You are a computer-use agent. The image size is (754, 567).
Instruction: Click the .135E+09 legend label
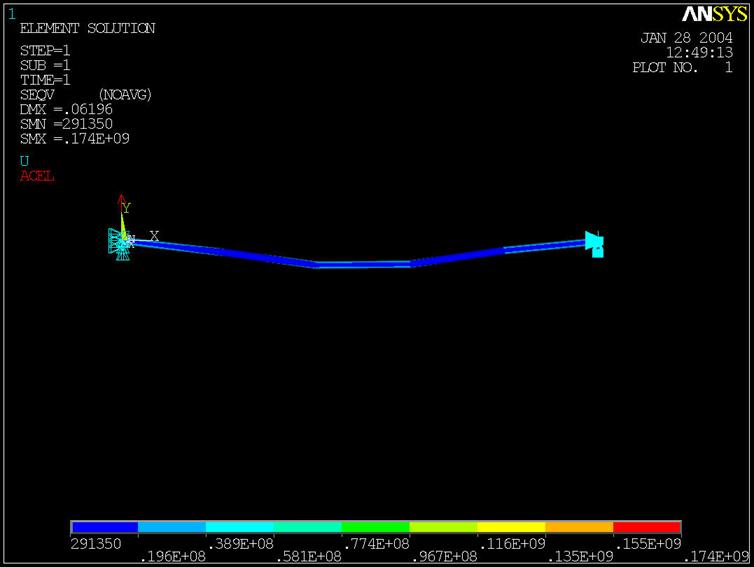click(581, 557)
